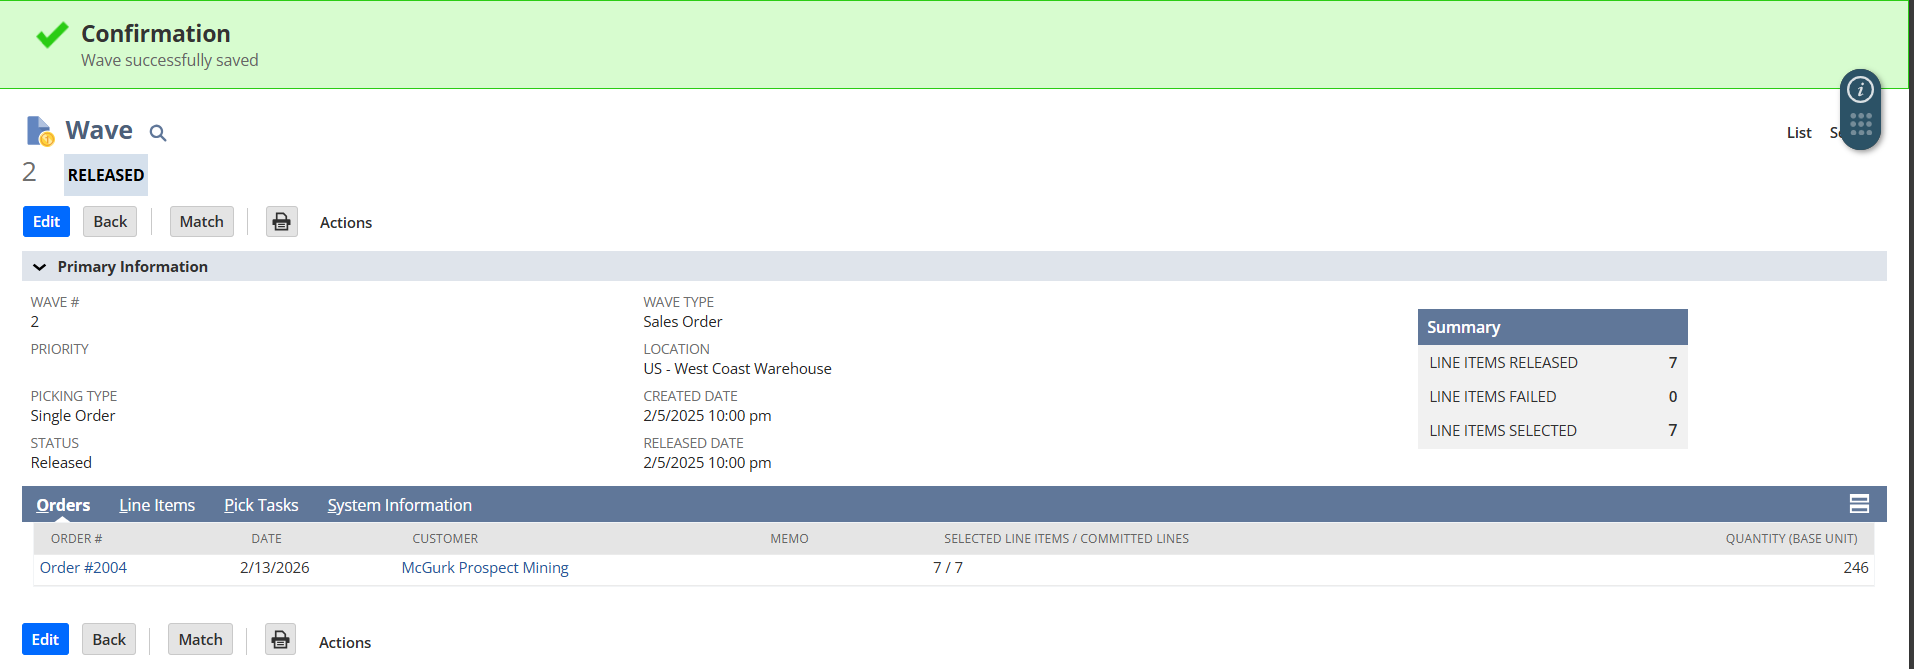Open the System Information tab
This screenshot has width=1914, height=669.
(x=399, y=505)
